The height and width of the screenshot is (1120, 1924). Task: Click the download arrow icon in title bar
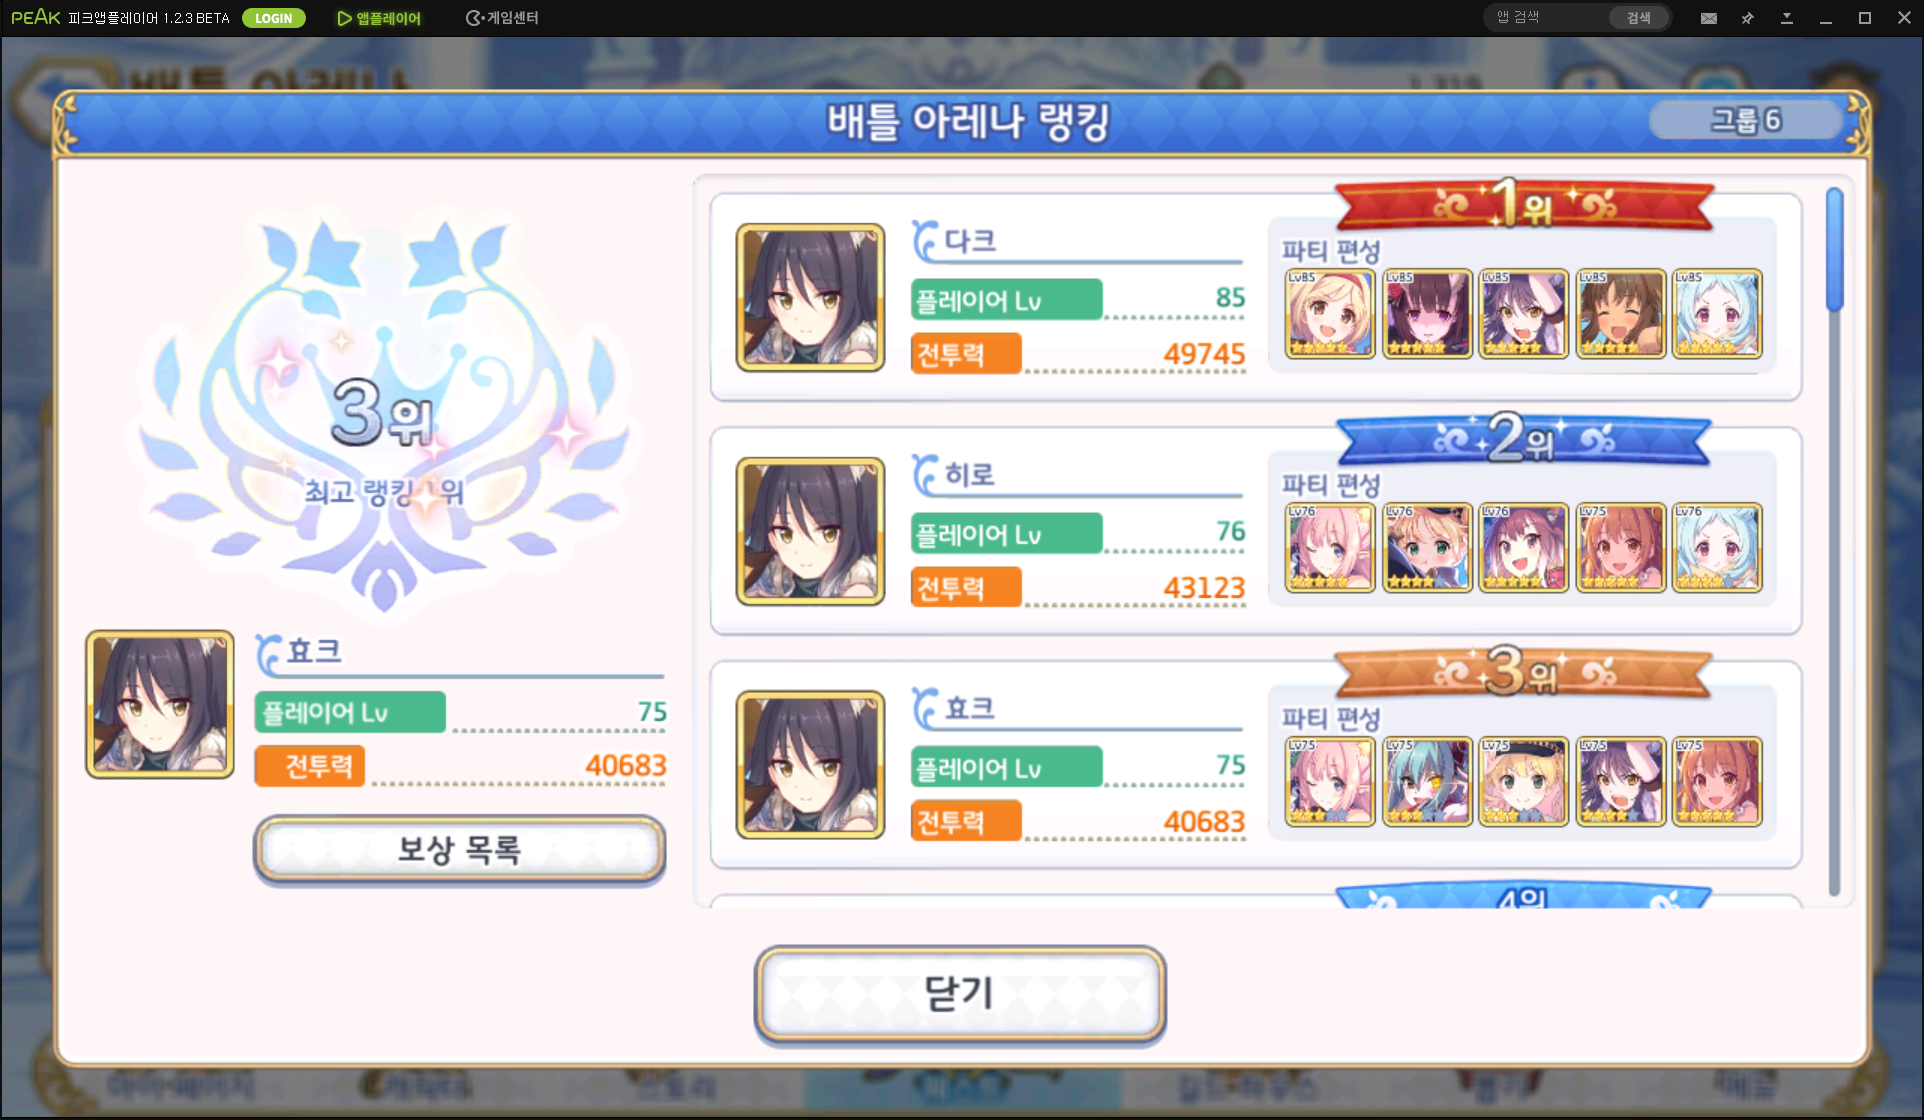tap(1787, 18)
